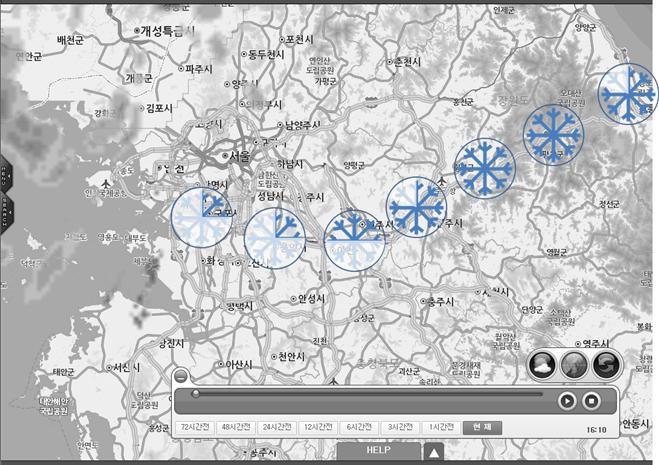The height and width of the screenshot is (465, 659).
Task: Click the leftmost snowflake marker near 광명시
Action: [x=201, y=217]
